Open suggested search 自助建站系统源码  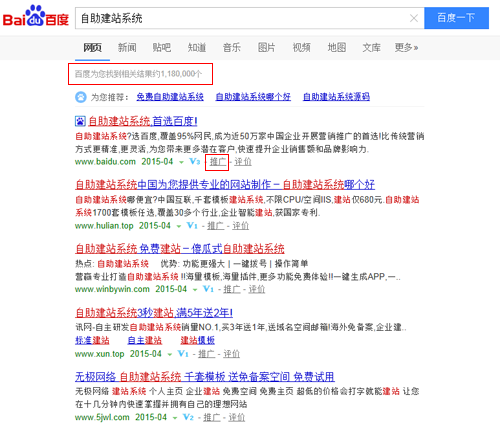pyautogui.click(x=336, y=97)
